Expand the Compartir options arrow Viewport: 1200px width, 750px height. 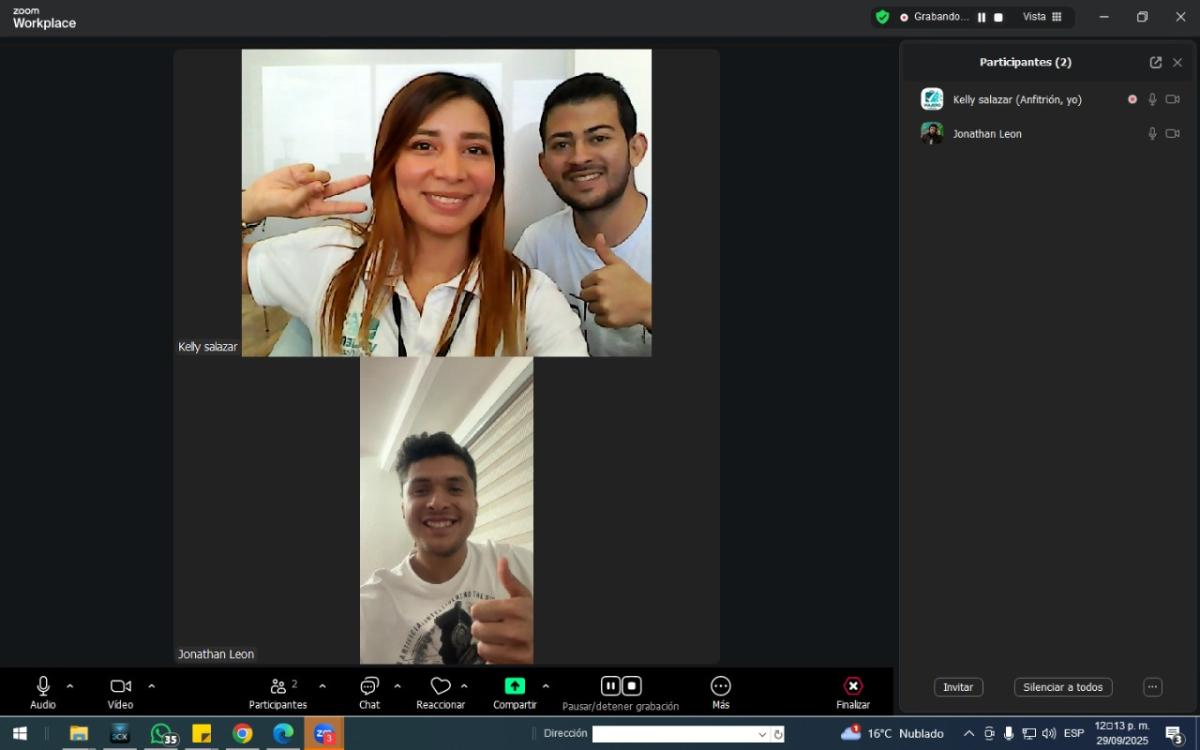(545, 686)
